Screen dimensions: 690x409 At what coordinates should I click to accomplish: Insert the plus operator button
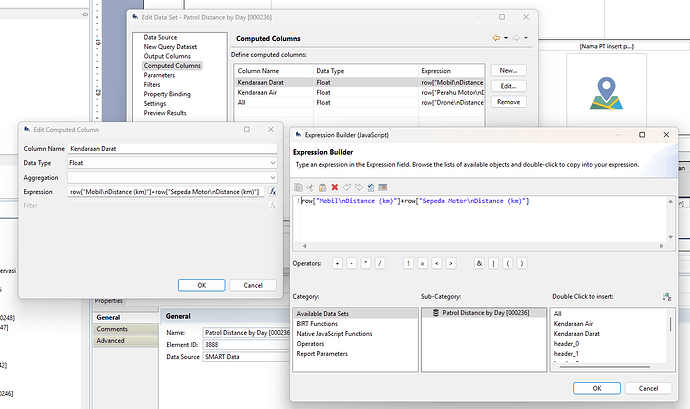coord(337,263)
